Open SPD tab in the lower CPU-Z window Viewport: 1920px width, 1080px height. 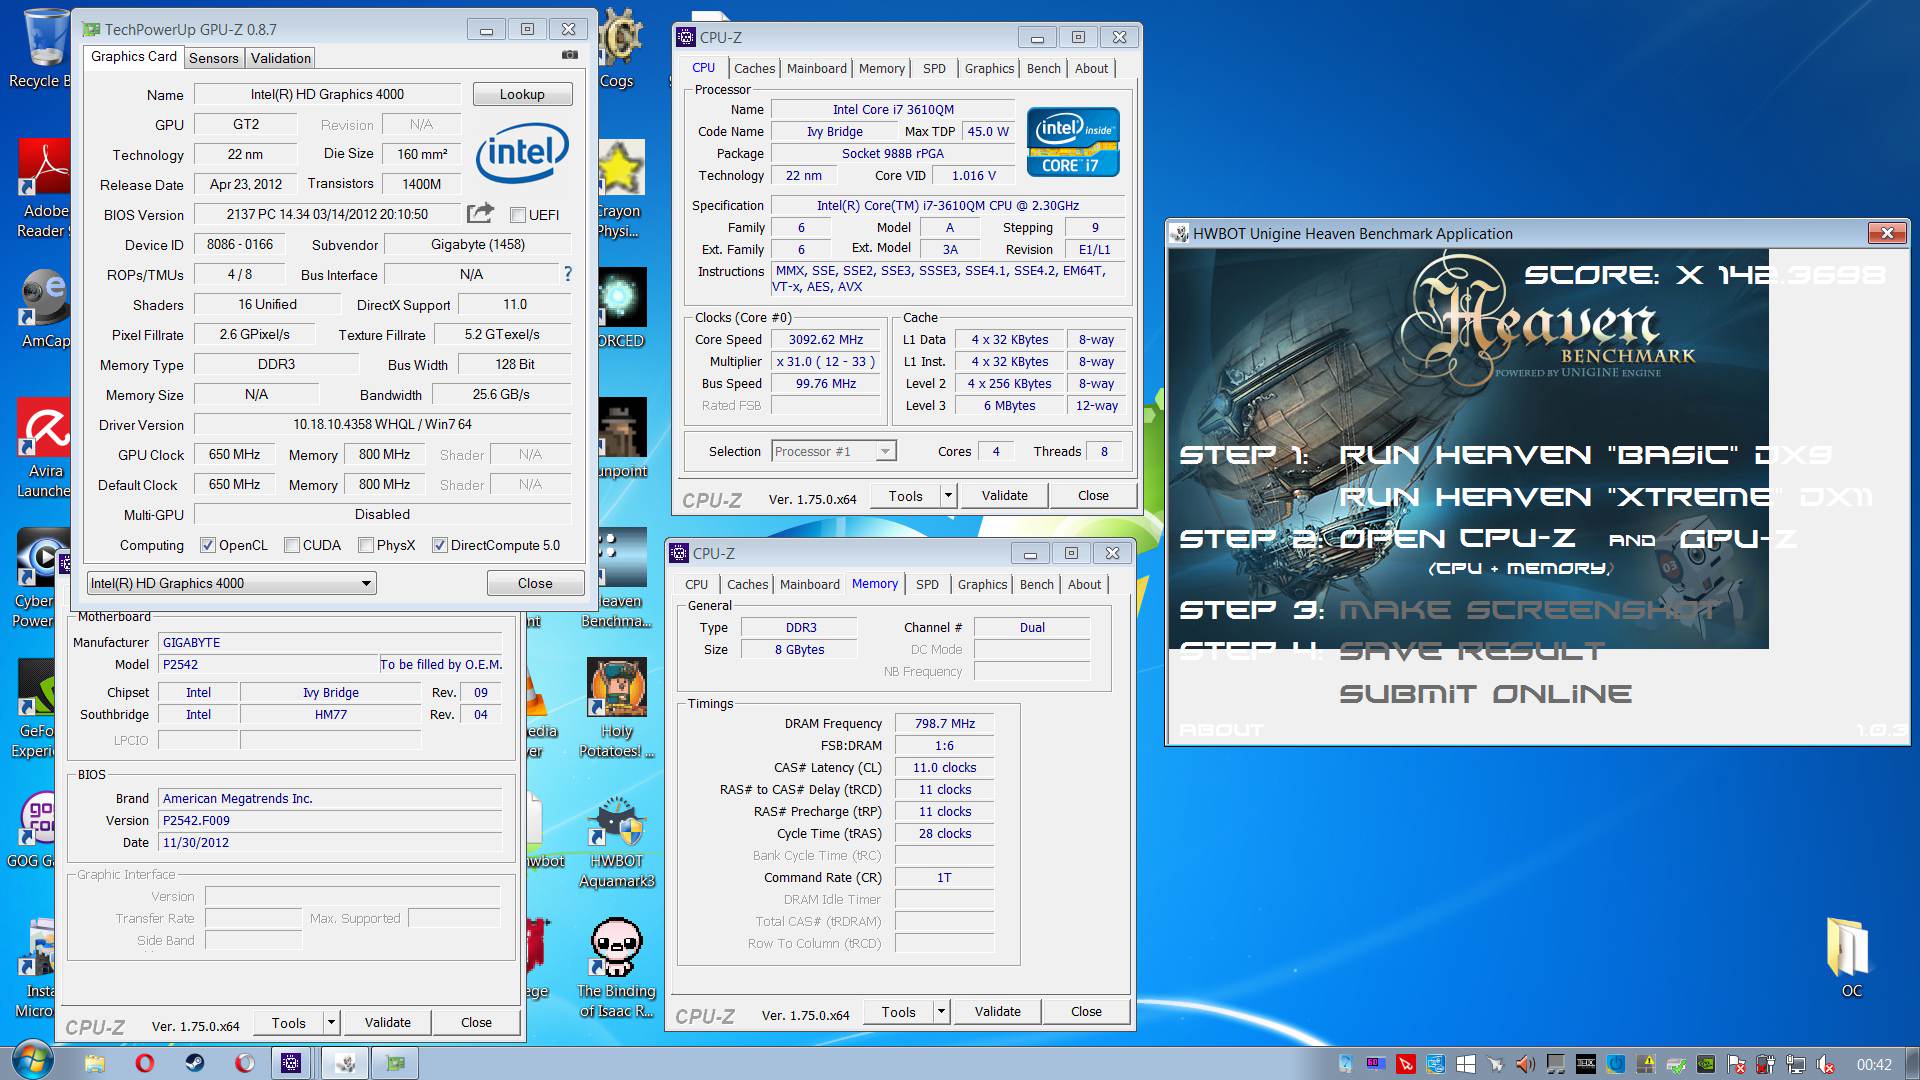(927, 584)
